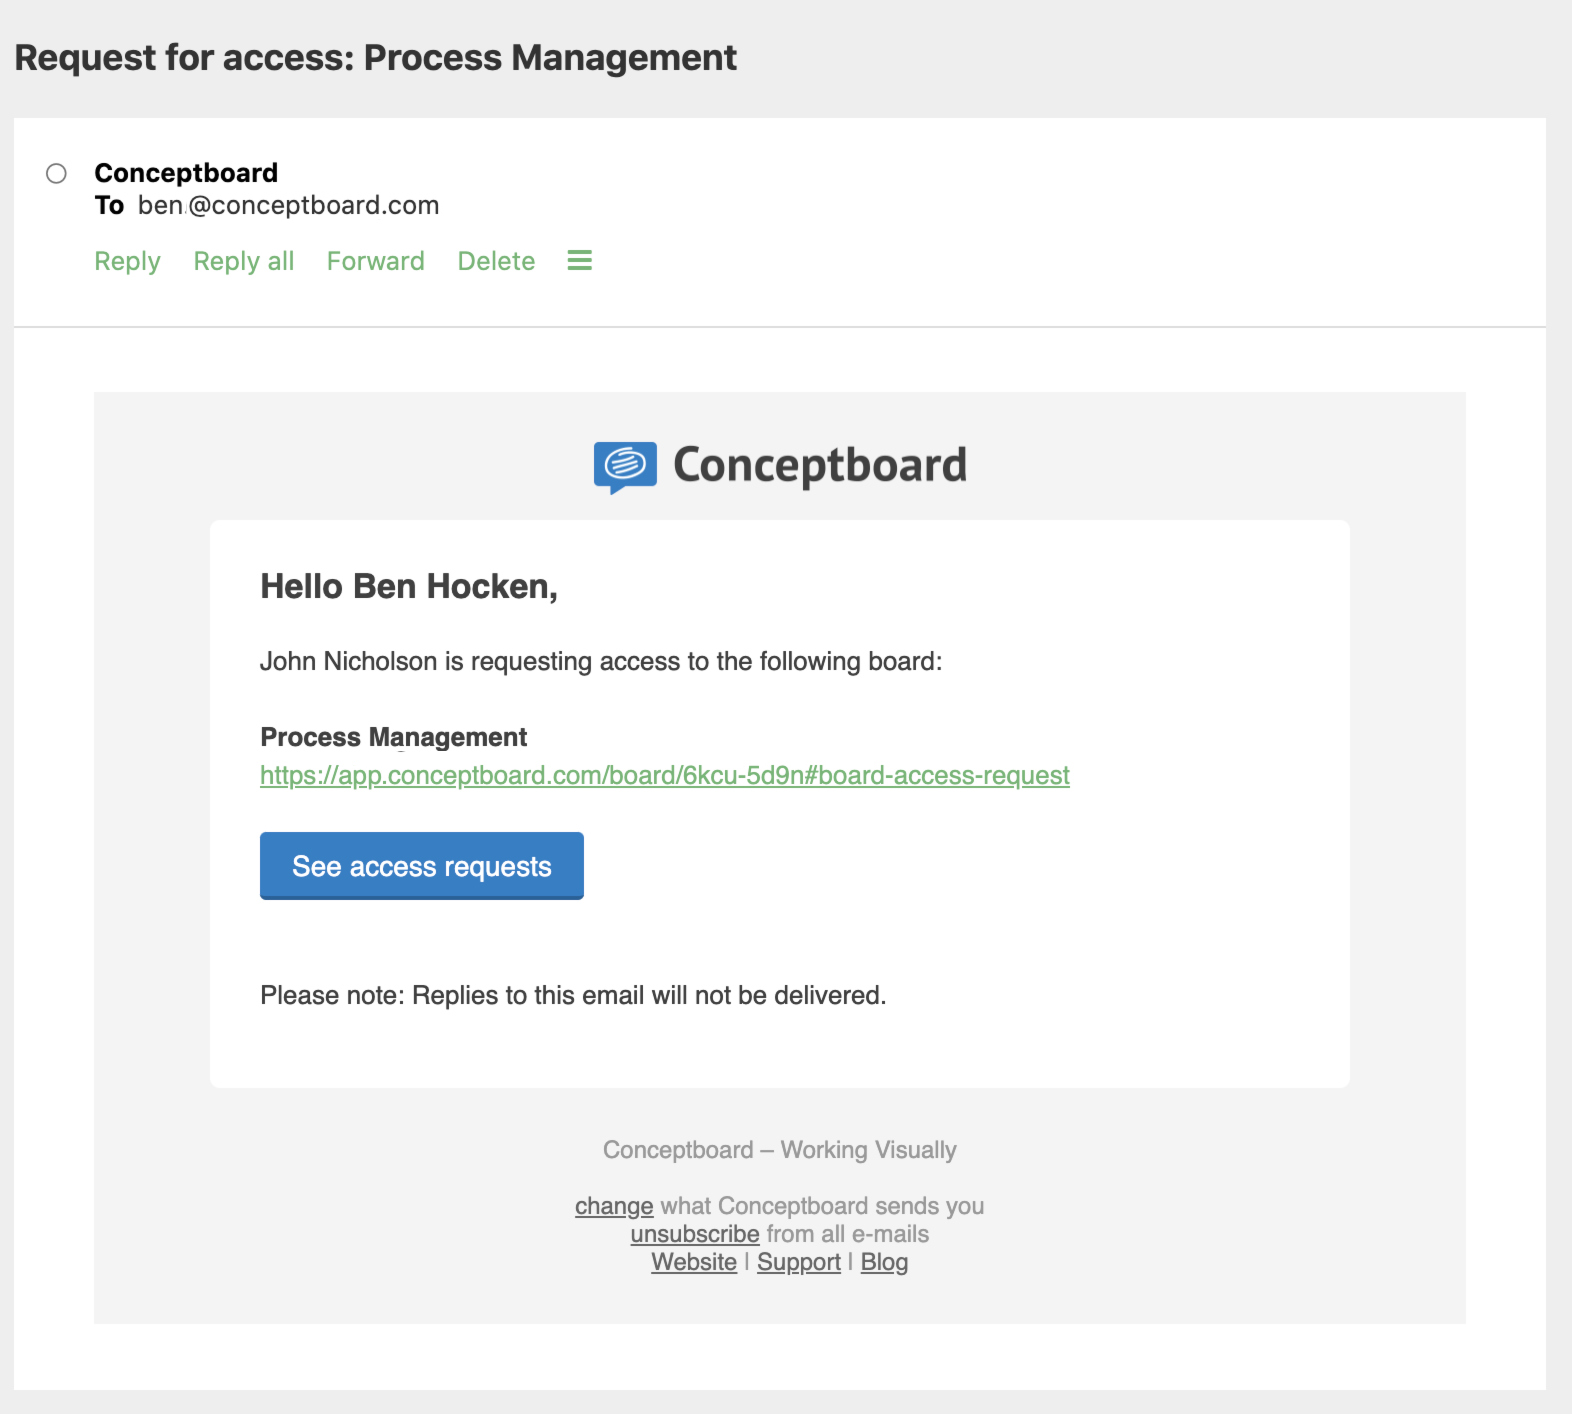Select the email radio circle beside Conceptboard

click(57, 174)
